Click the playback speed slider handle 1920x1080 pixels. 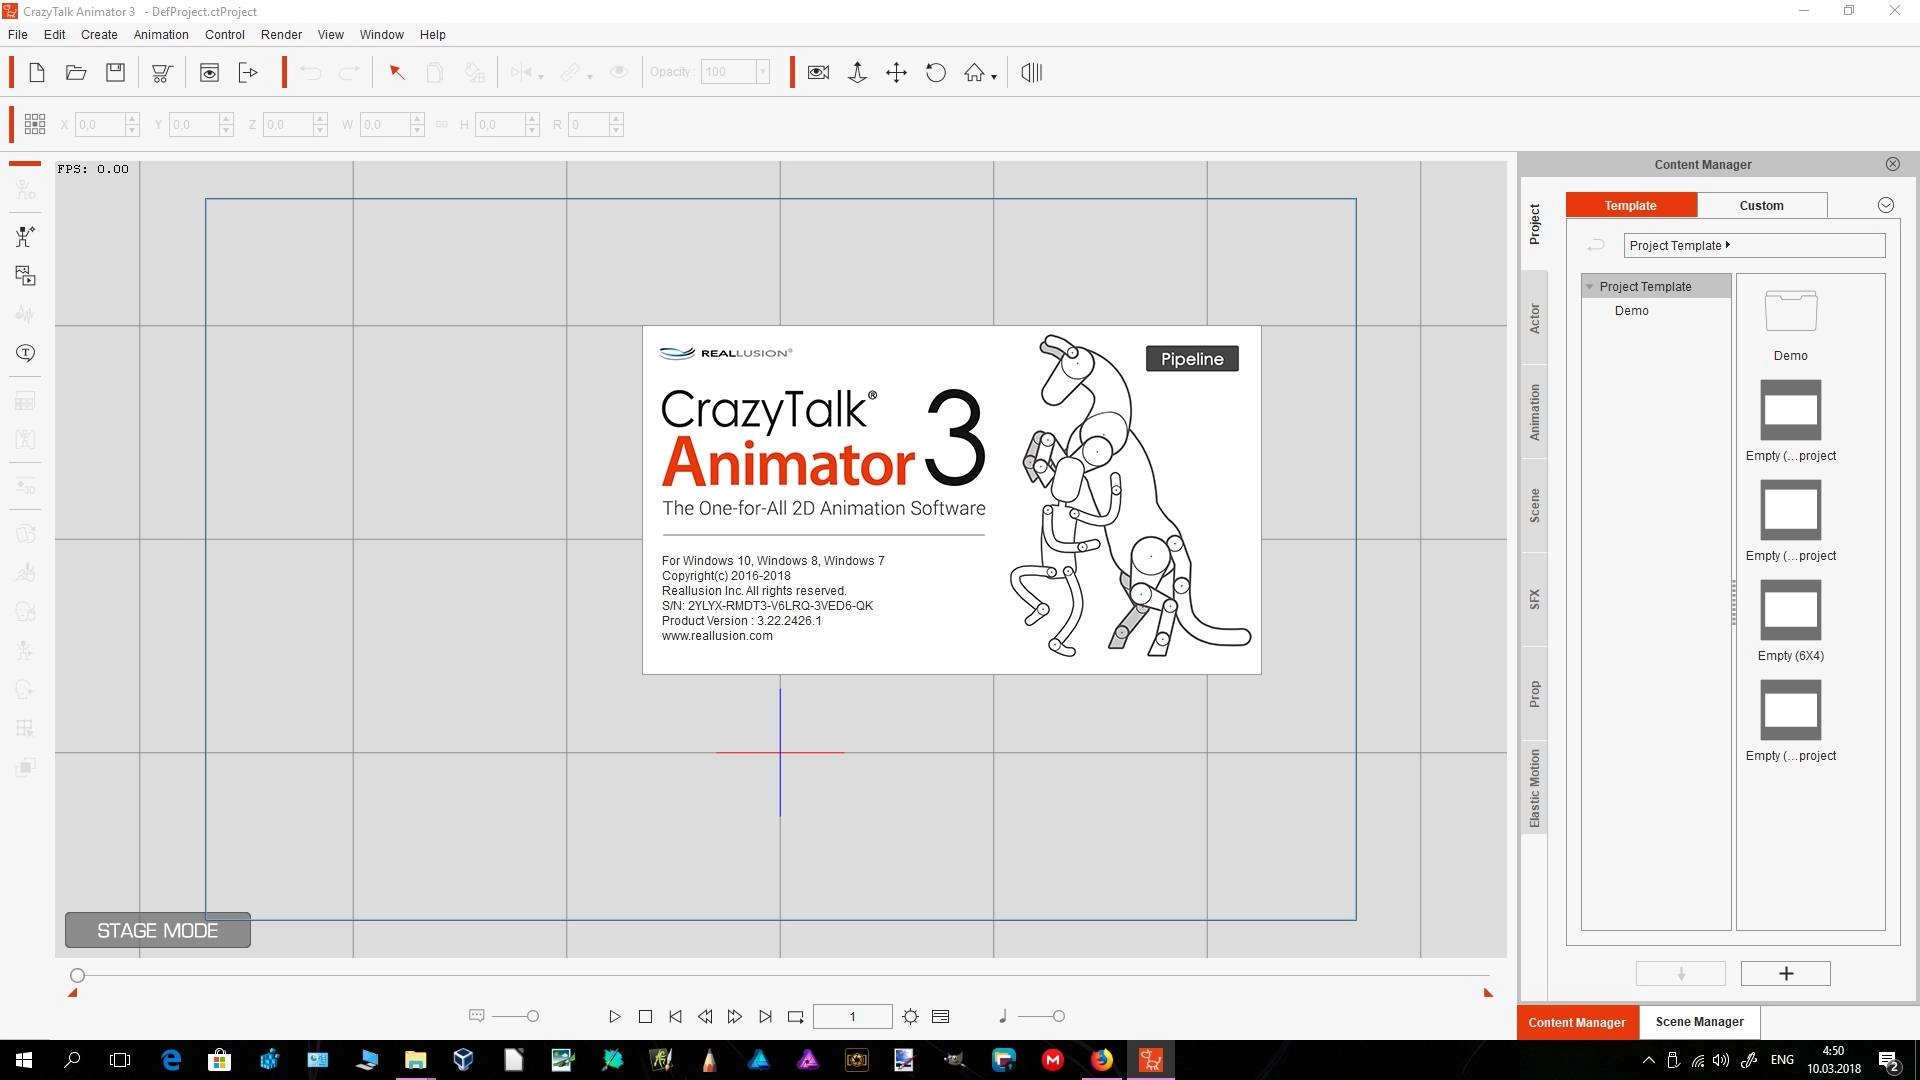pyautogui.click(x=533, y=1016)
